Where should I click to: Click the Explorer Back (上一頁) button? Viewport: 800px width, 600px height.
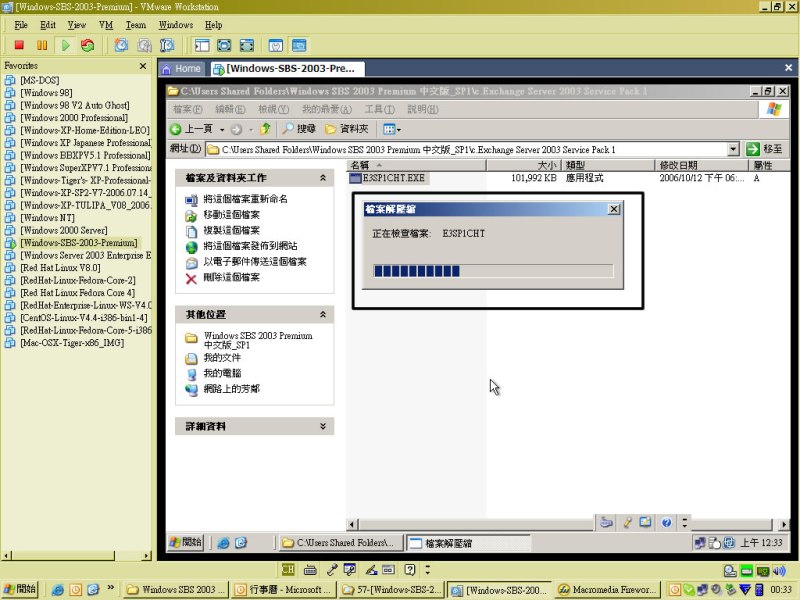click(x=191, y=129)
